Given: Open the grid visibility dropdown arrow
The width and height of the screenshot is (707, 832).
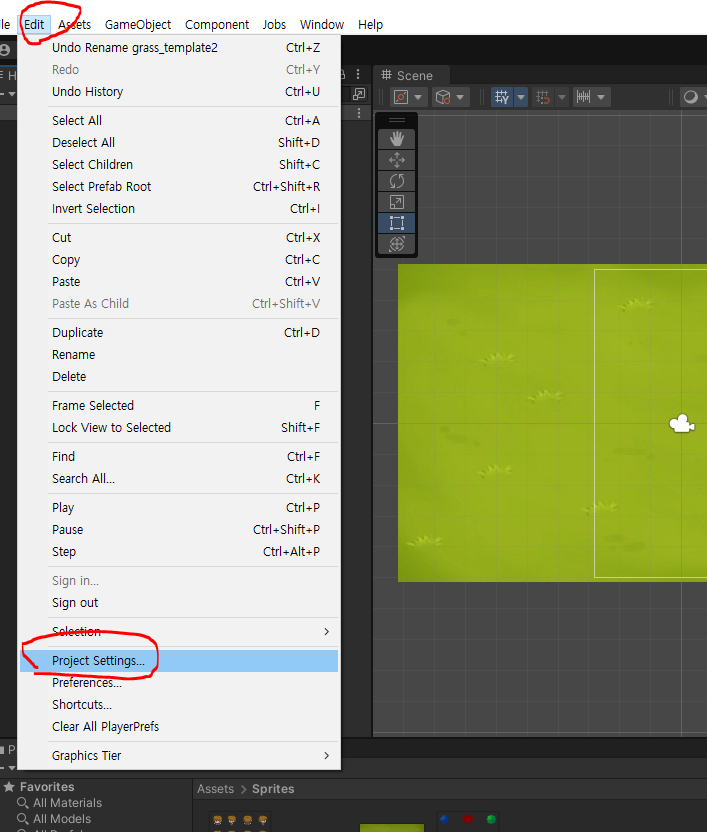Looking at the screenshot, I should [x=521, y=97].
